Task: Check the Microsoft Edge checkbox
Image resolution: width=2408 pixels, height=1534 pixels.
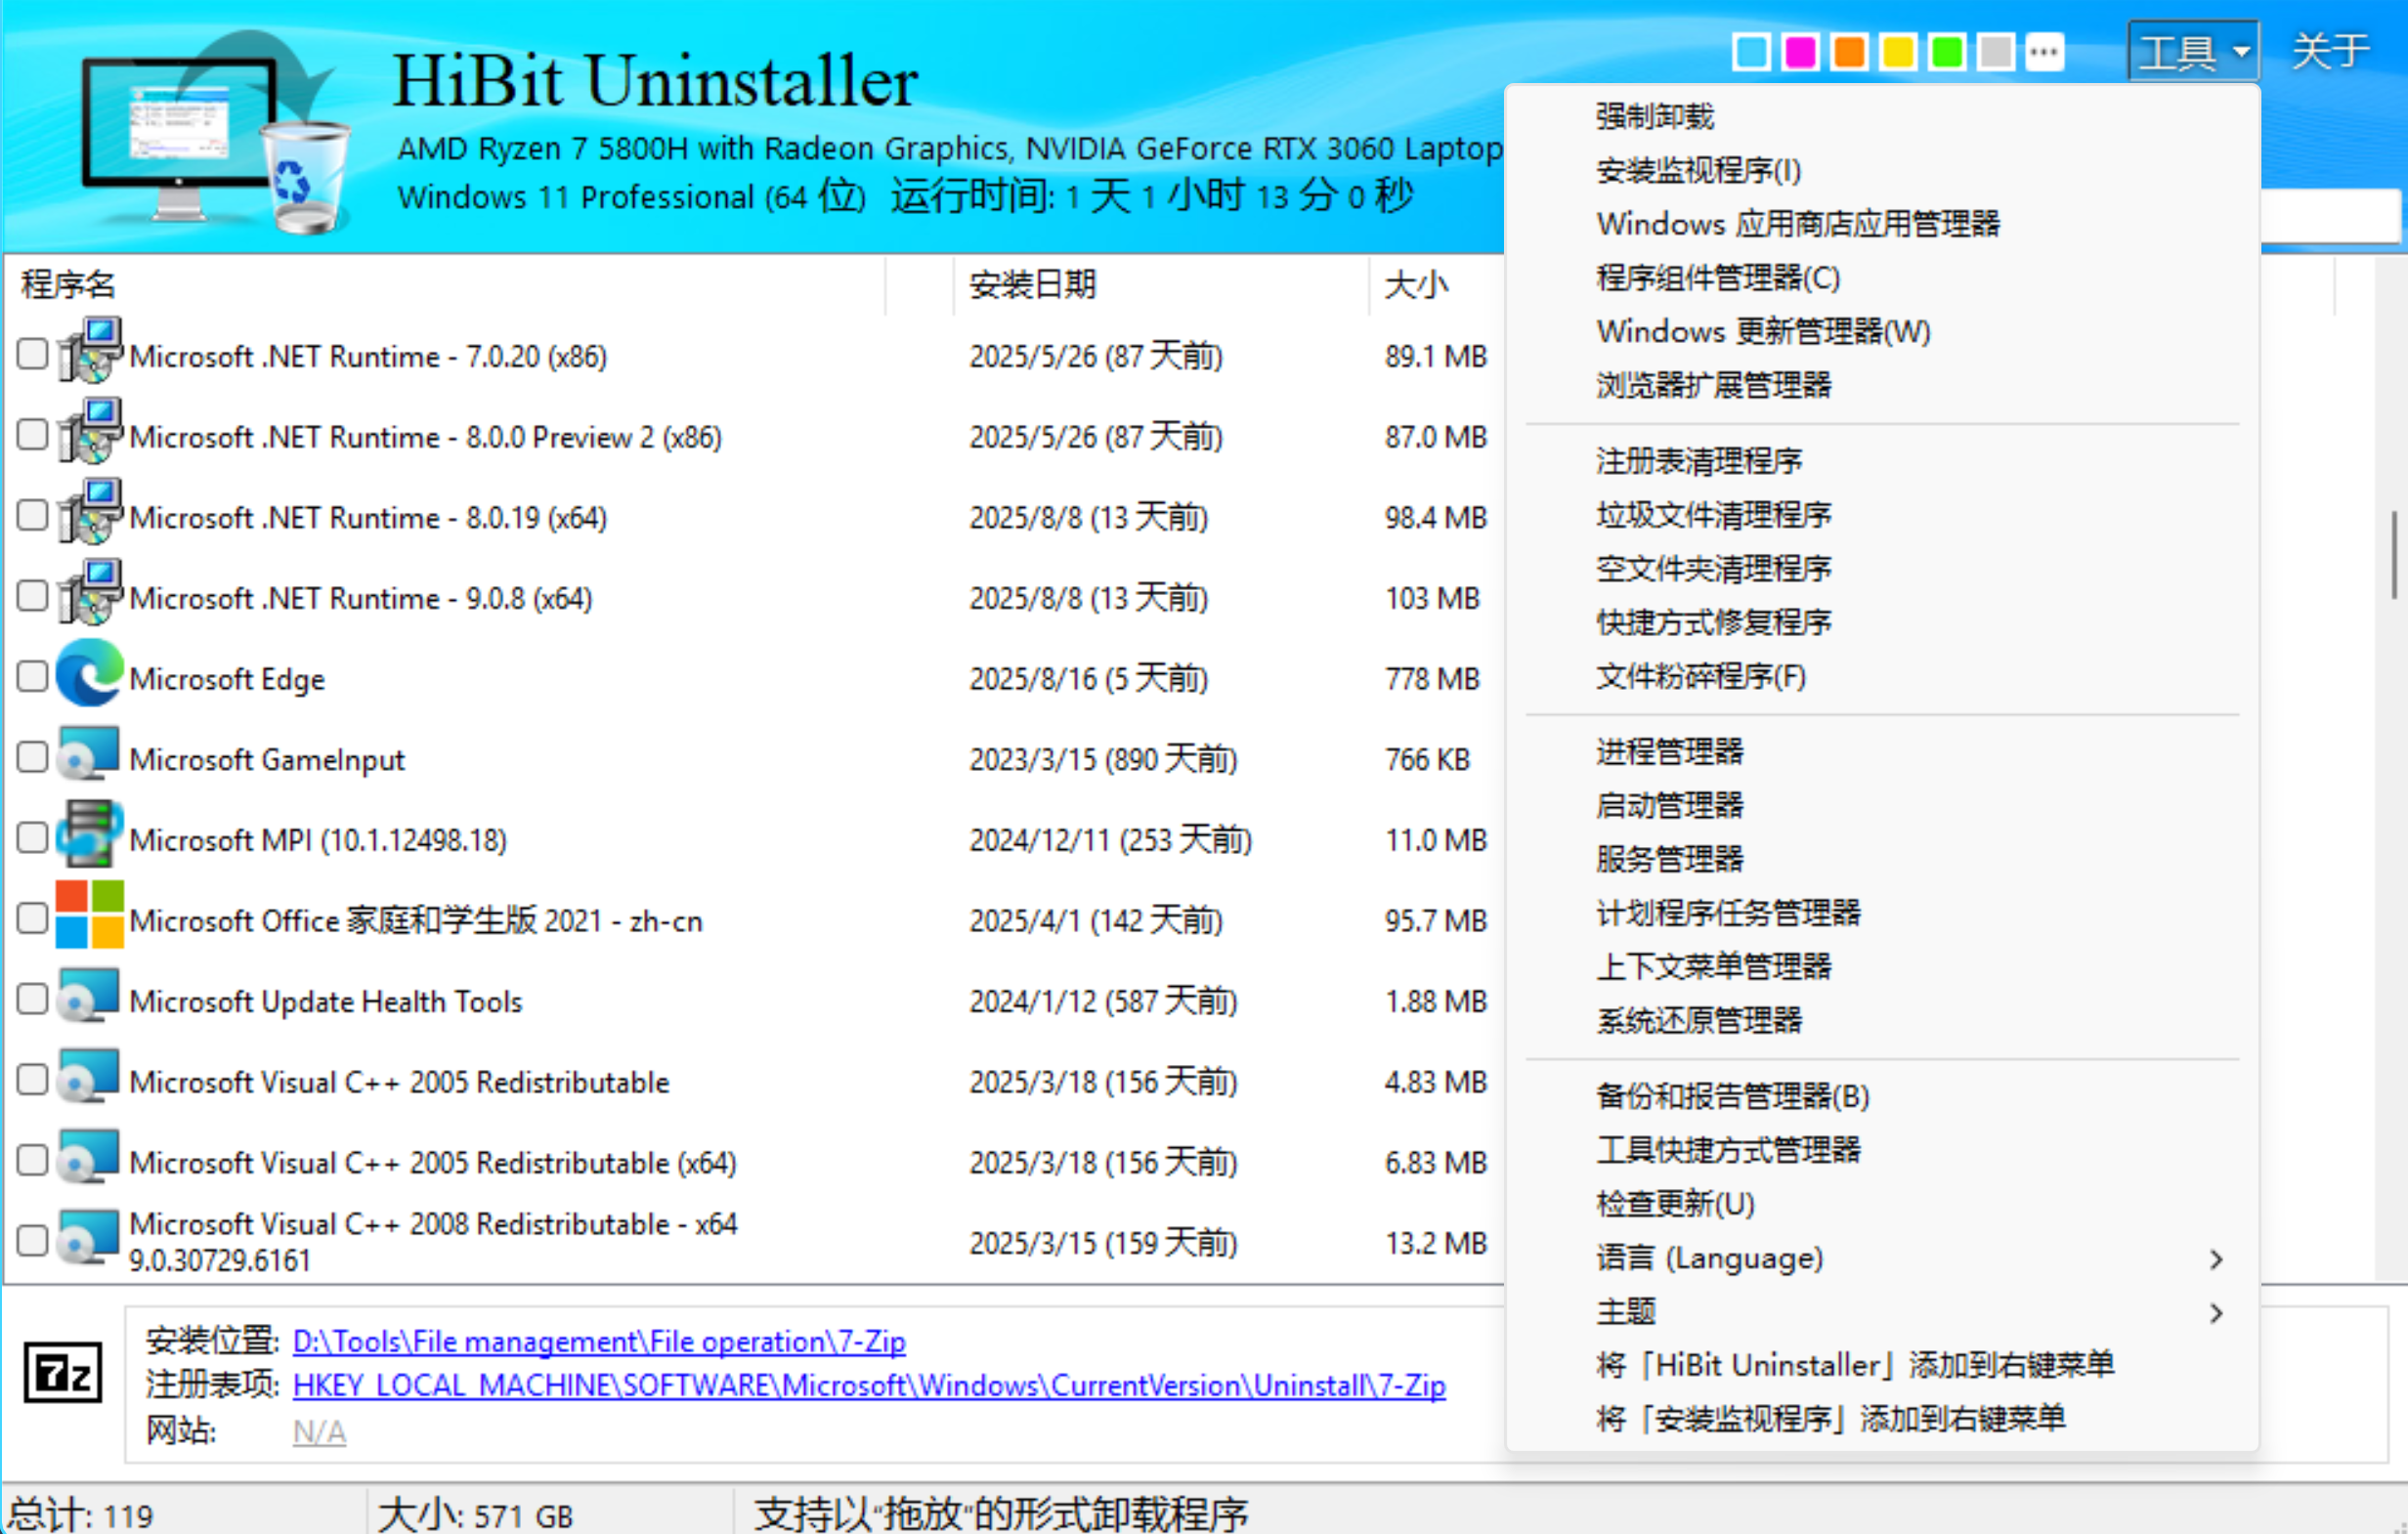Action: 32,676
